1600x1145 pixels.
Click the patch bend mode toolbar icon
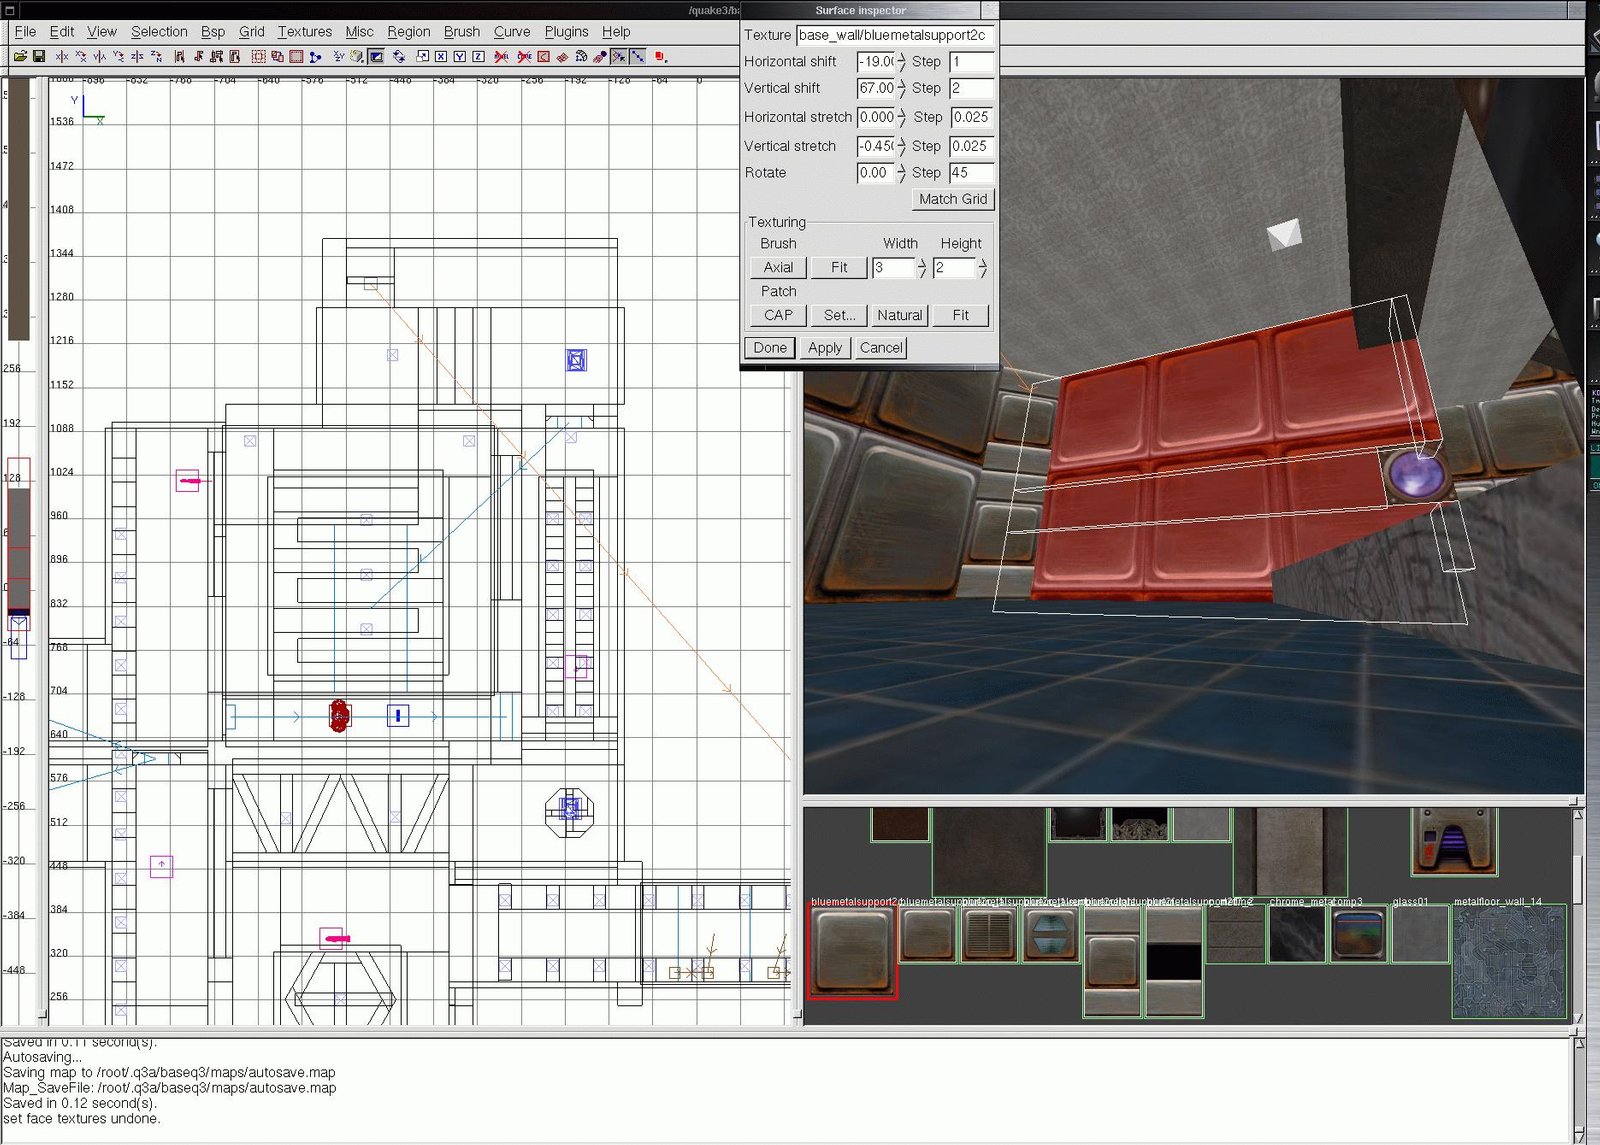coord(581,56)
